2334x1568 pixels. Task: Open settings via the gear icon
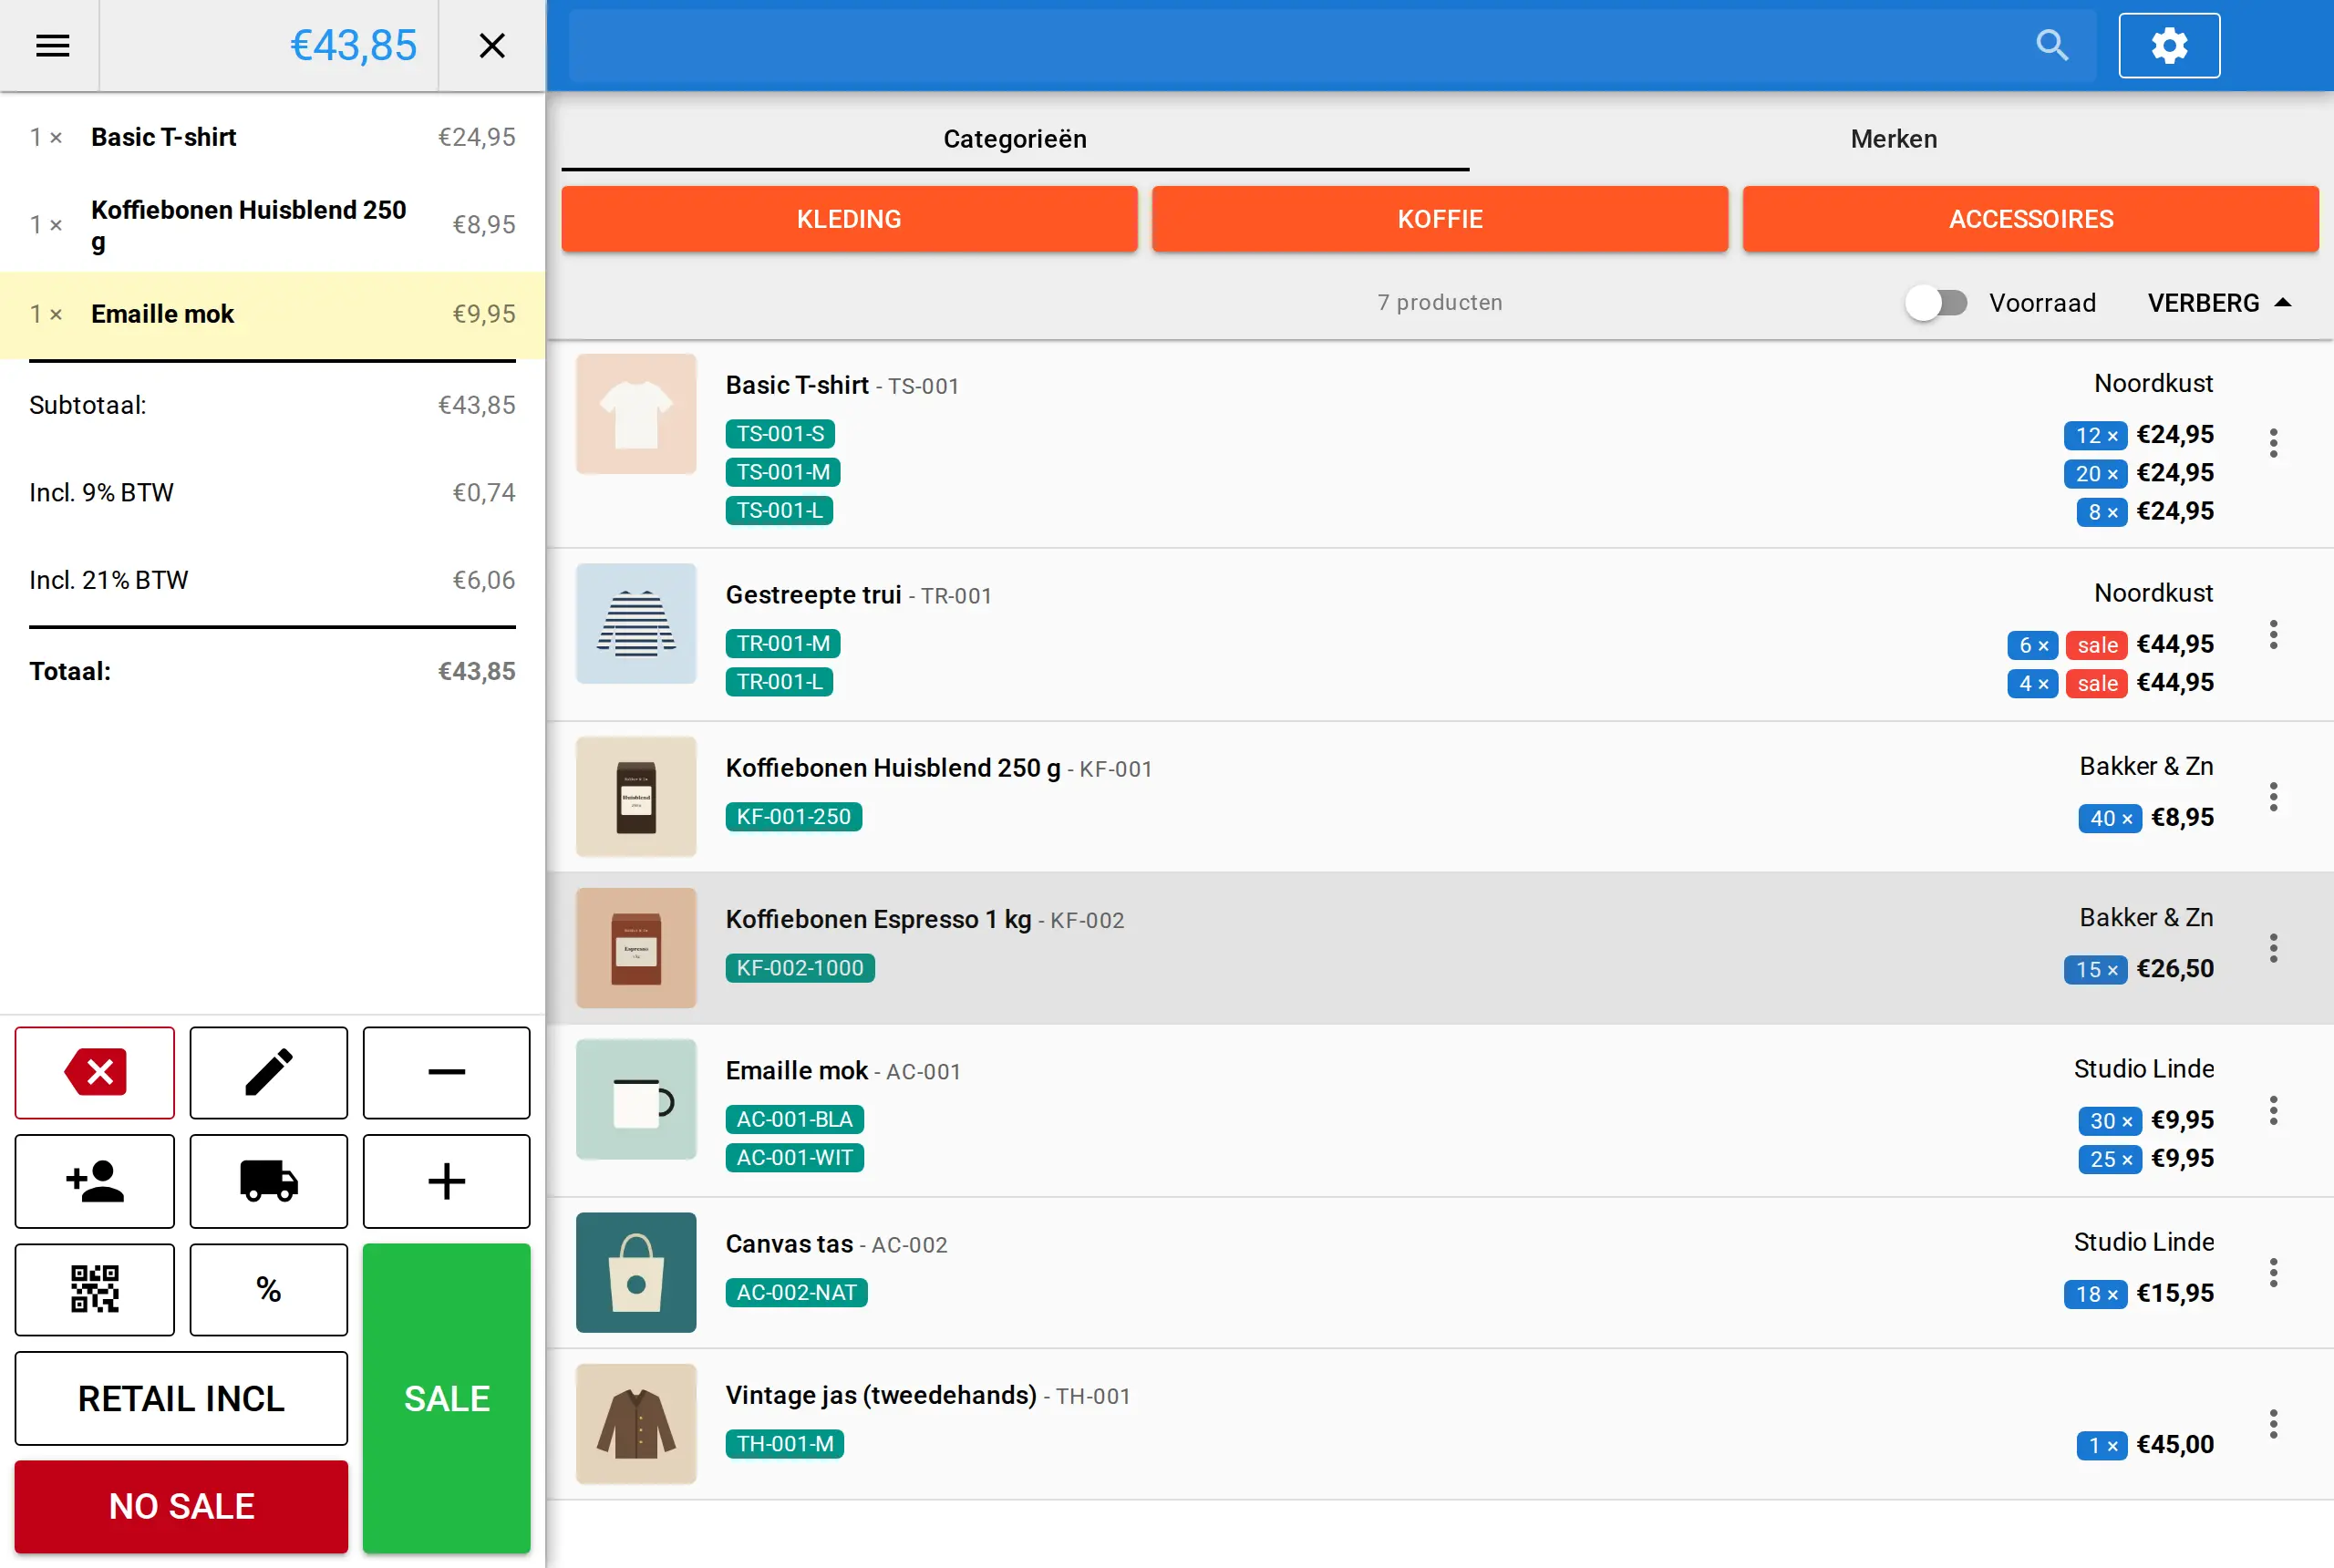[x=2169, y=45]
